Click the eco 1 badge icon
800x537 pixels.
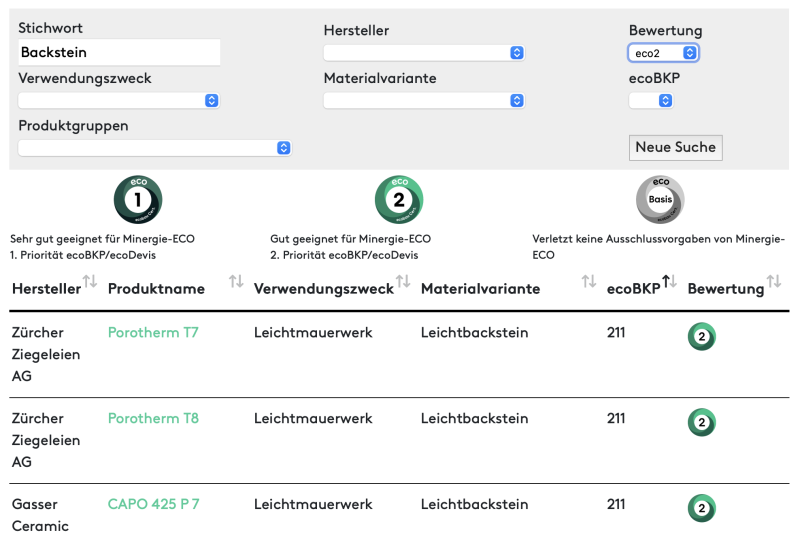click(x=138, y=199)
